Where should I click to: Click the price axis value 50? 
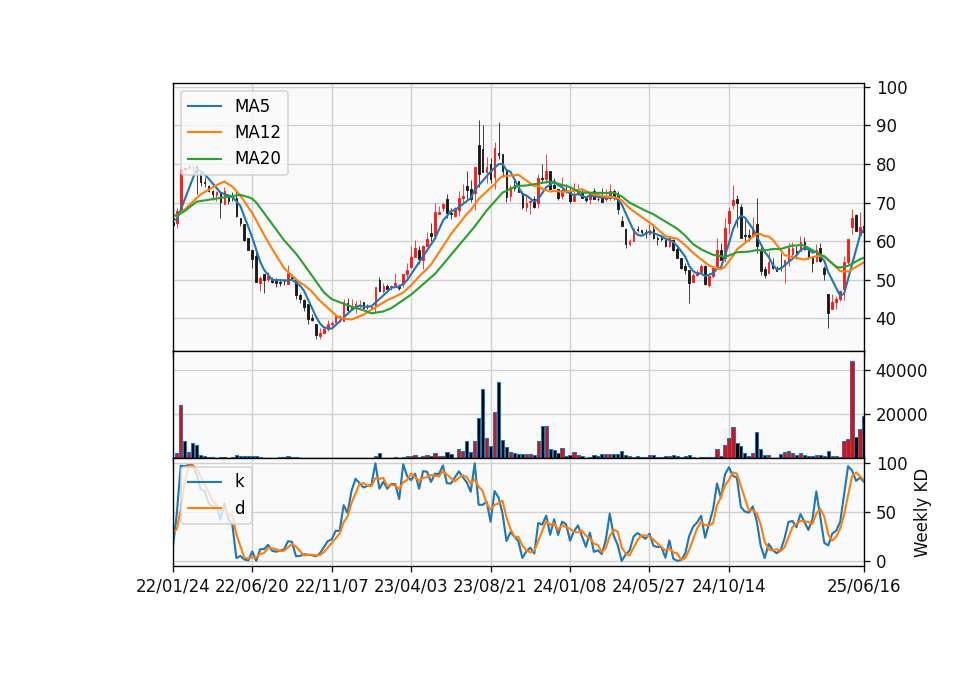887,280
